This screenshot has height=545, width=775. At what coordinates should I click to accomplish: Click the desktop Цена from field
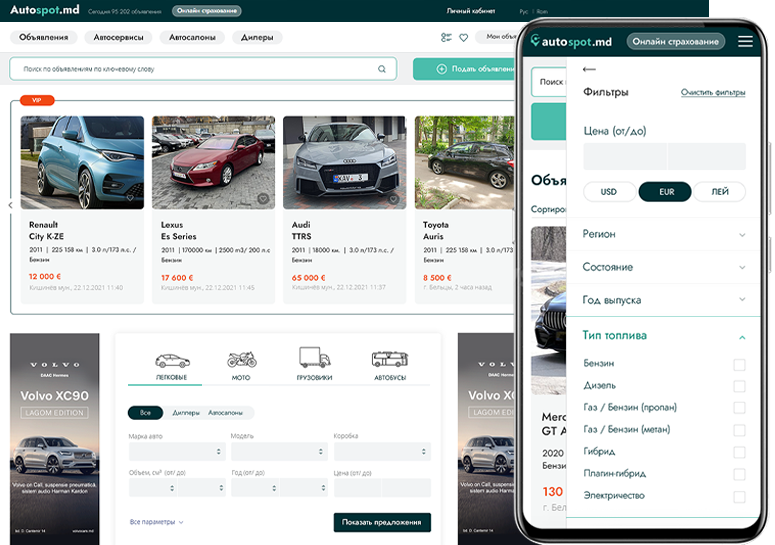point(357,488)
